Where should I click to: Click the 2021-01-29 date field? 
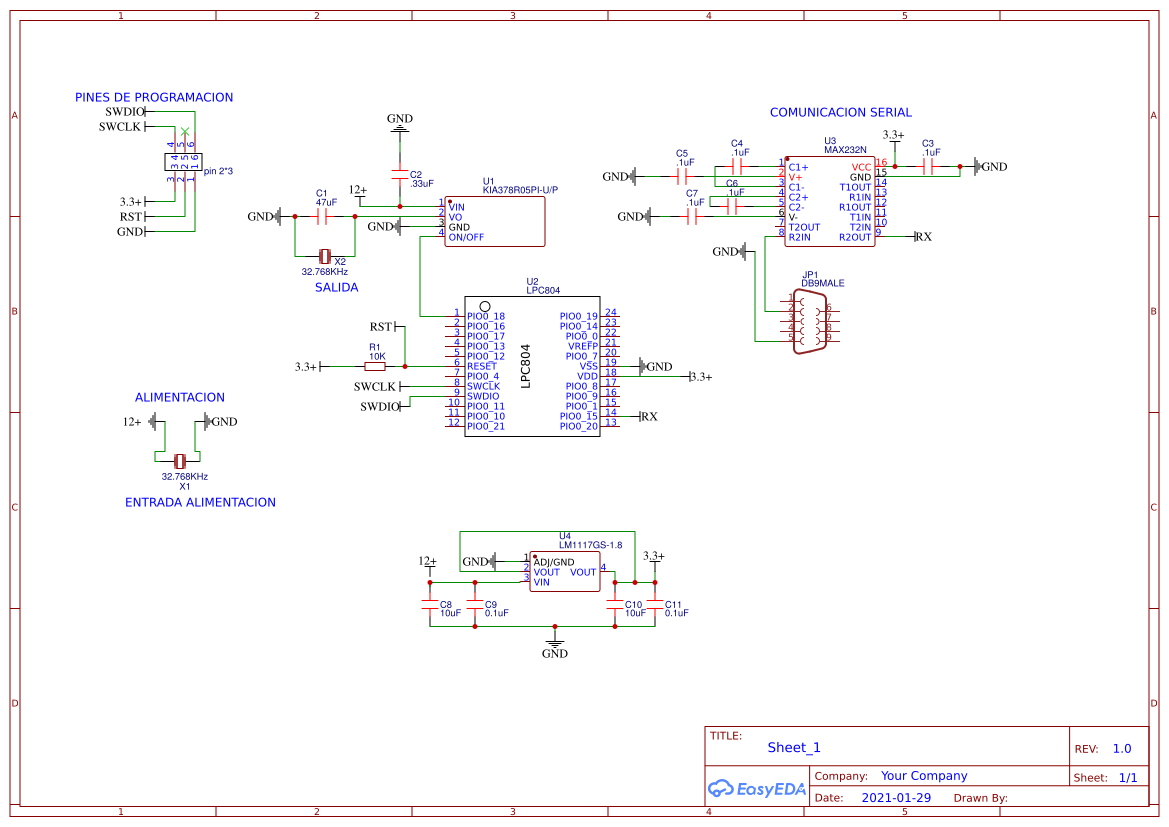(x=897, y=796)
